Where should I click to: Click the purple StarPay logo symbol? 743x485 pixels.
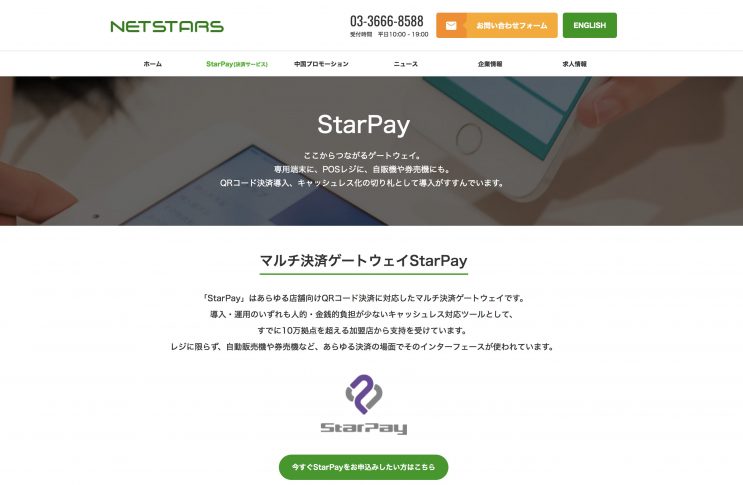(x=364, y=394)
